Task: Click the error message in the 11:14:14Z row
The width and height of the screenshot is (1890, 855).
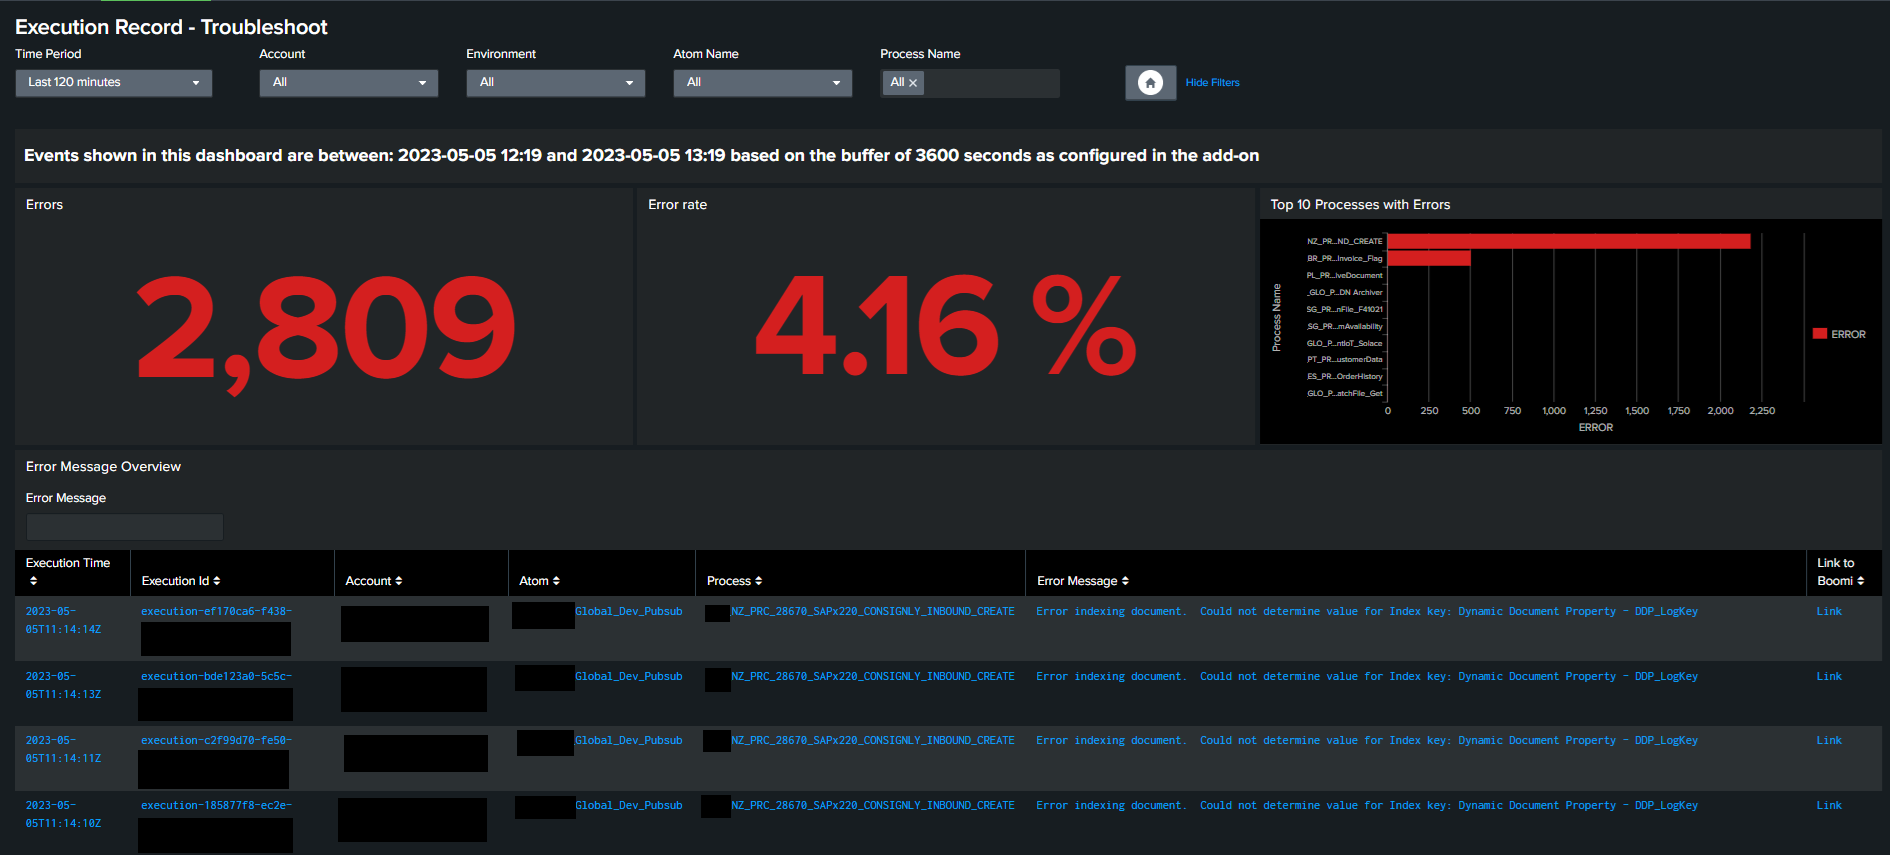Action: click(1367, 611)
